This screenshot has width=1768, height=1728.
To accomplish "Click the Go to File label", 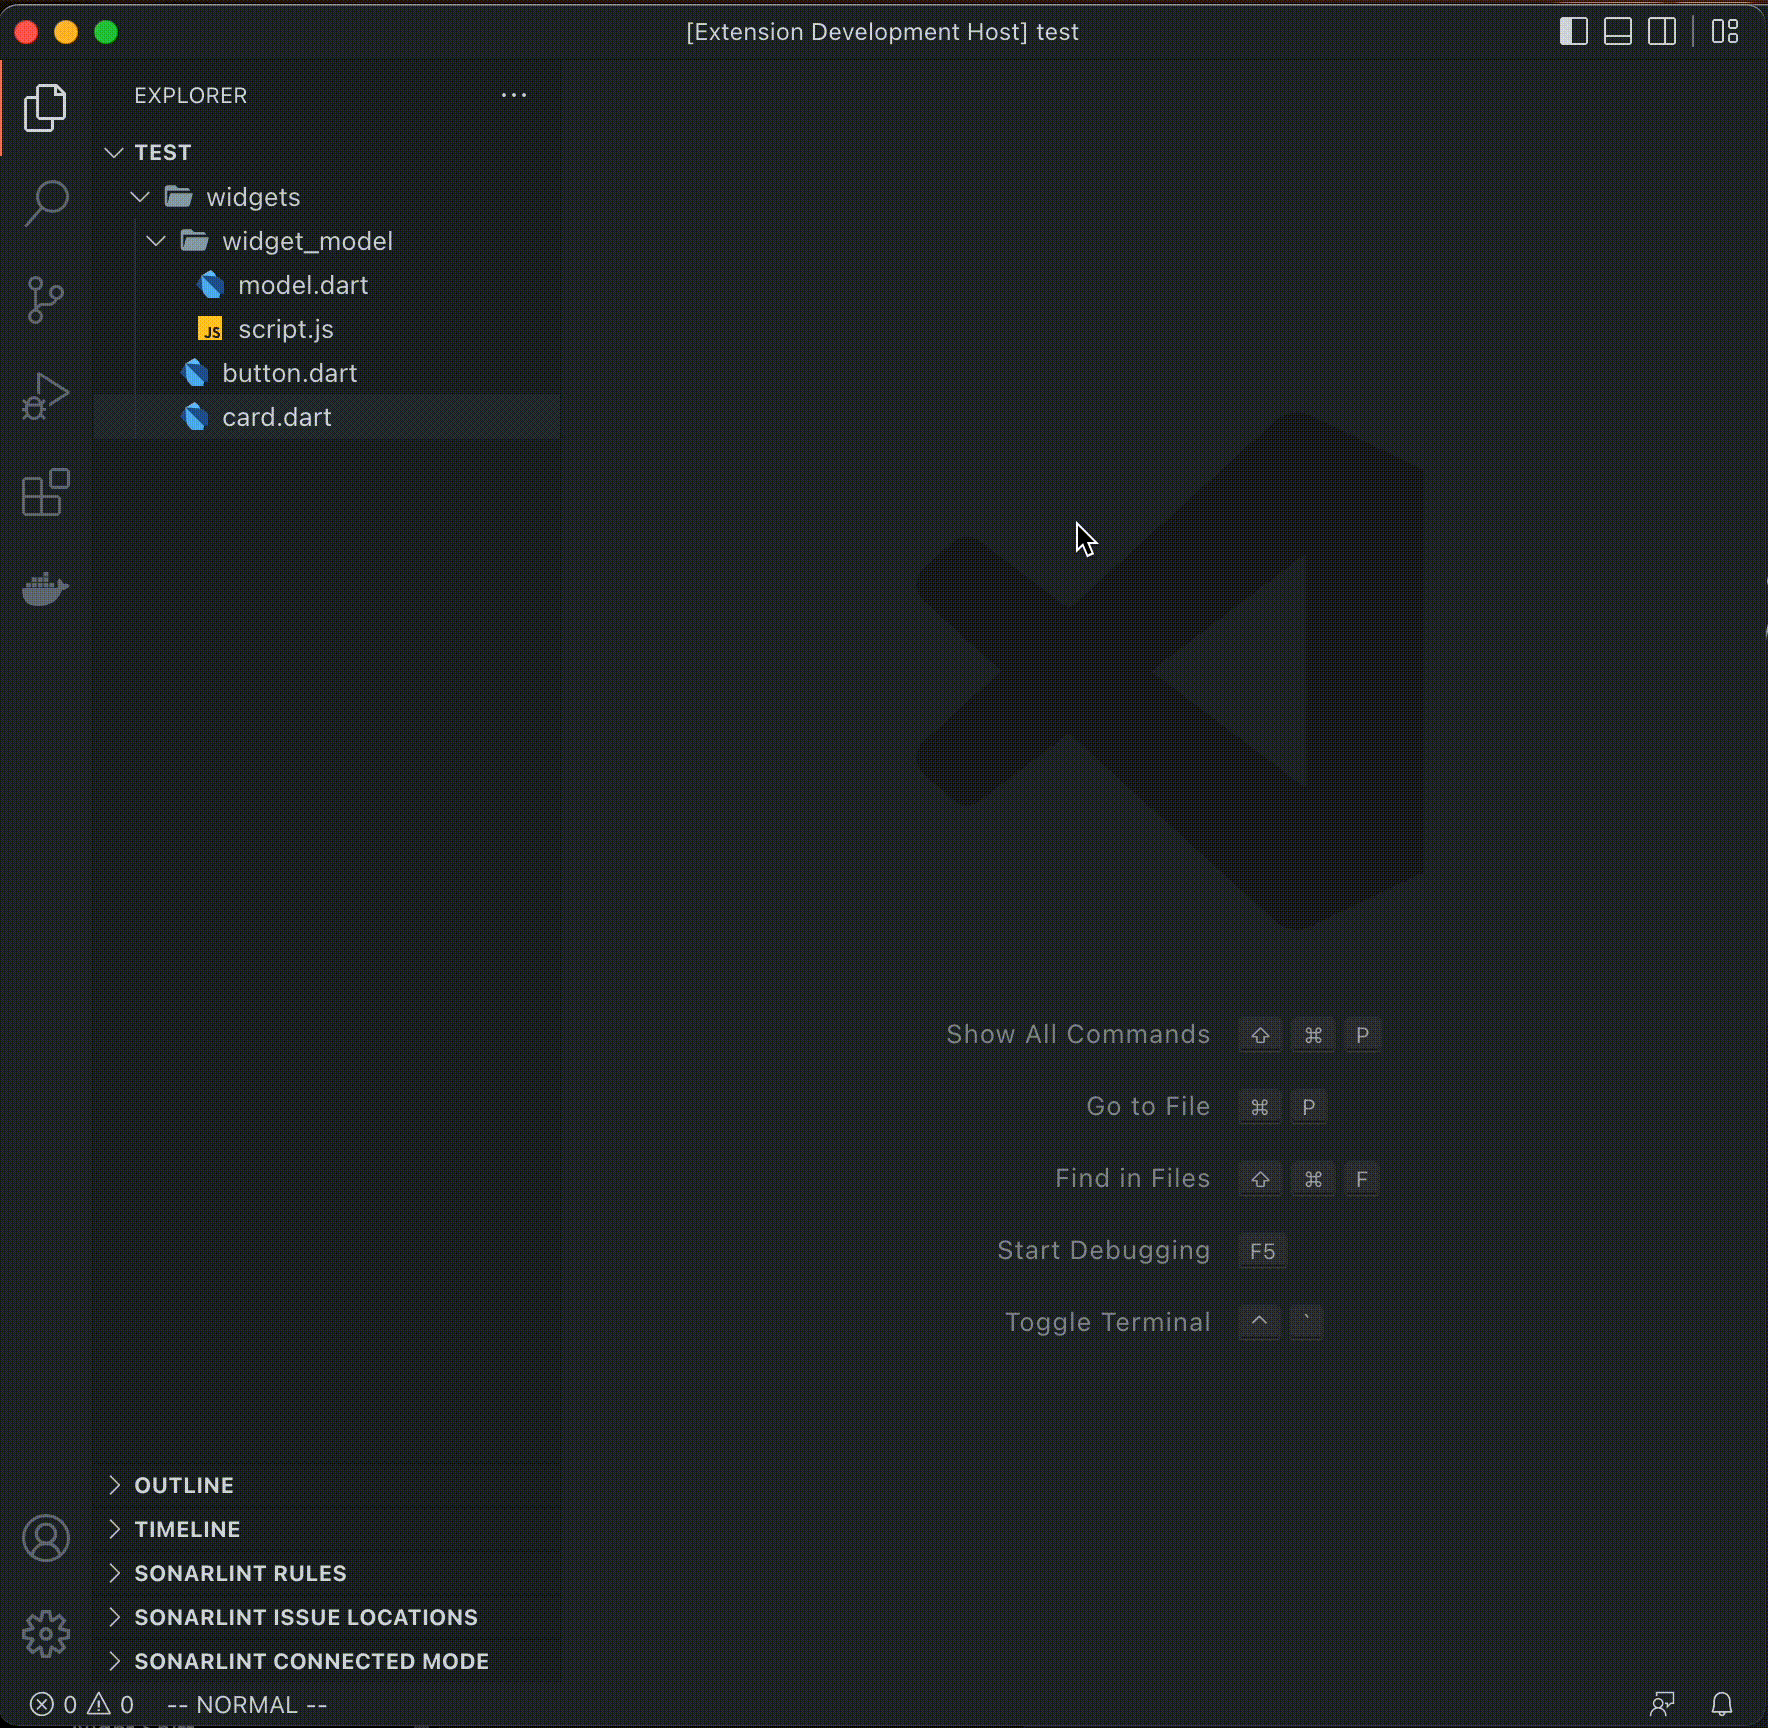I will click(x=1148, y=1106).
